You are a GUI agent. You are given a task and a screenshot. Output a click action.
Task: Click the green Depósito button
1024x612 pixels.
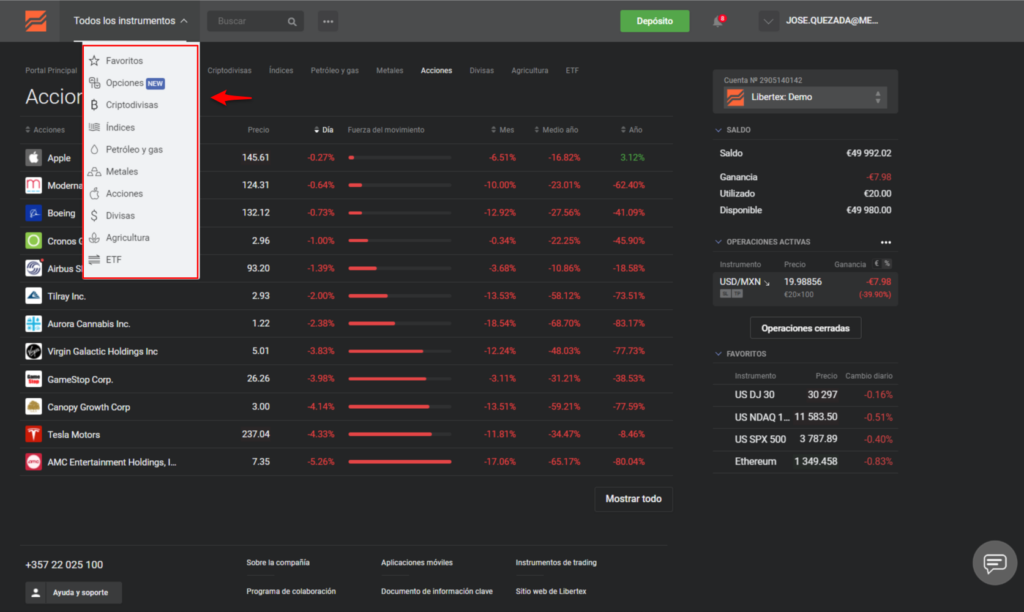(654, 21)
